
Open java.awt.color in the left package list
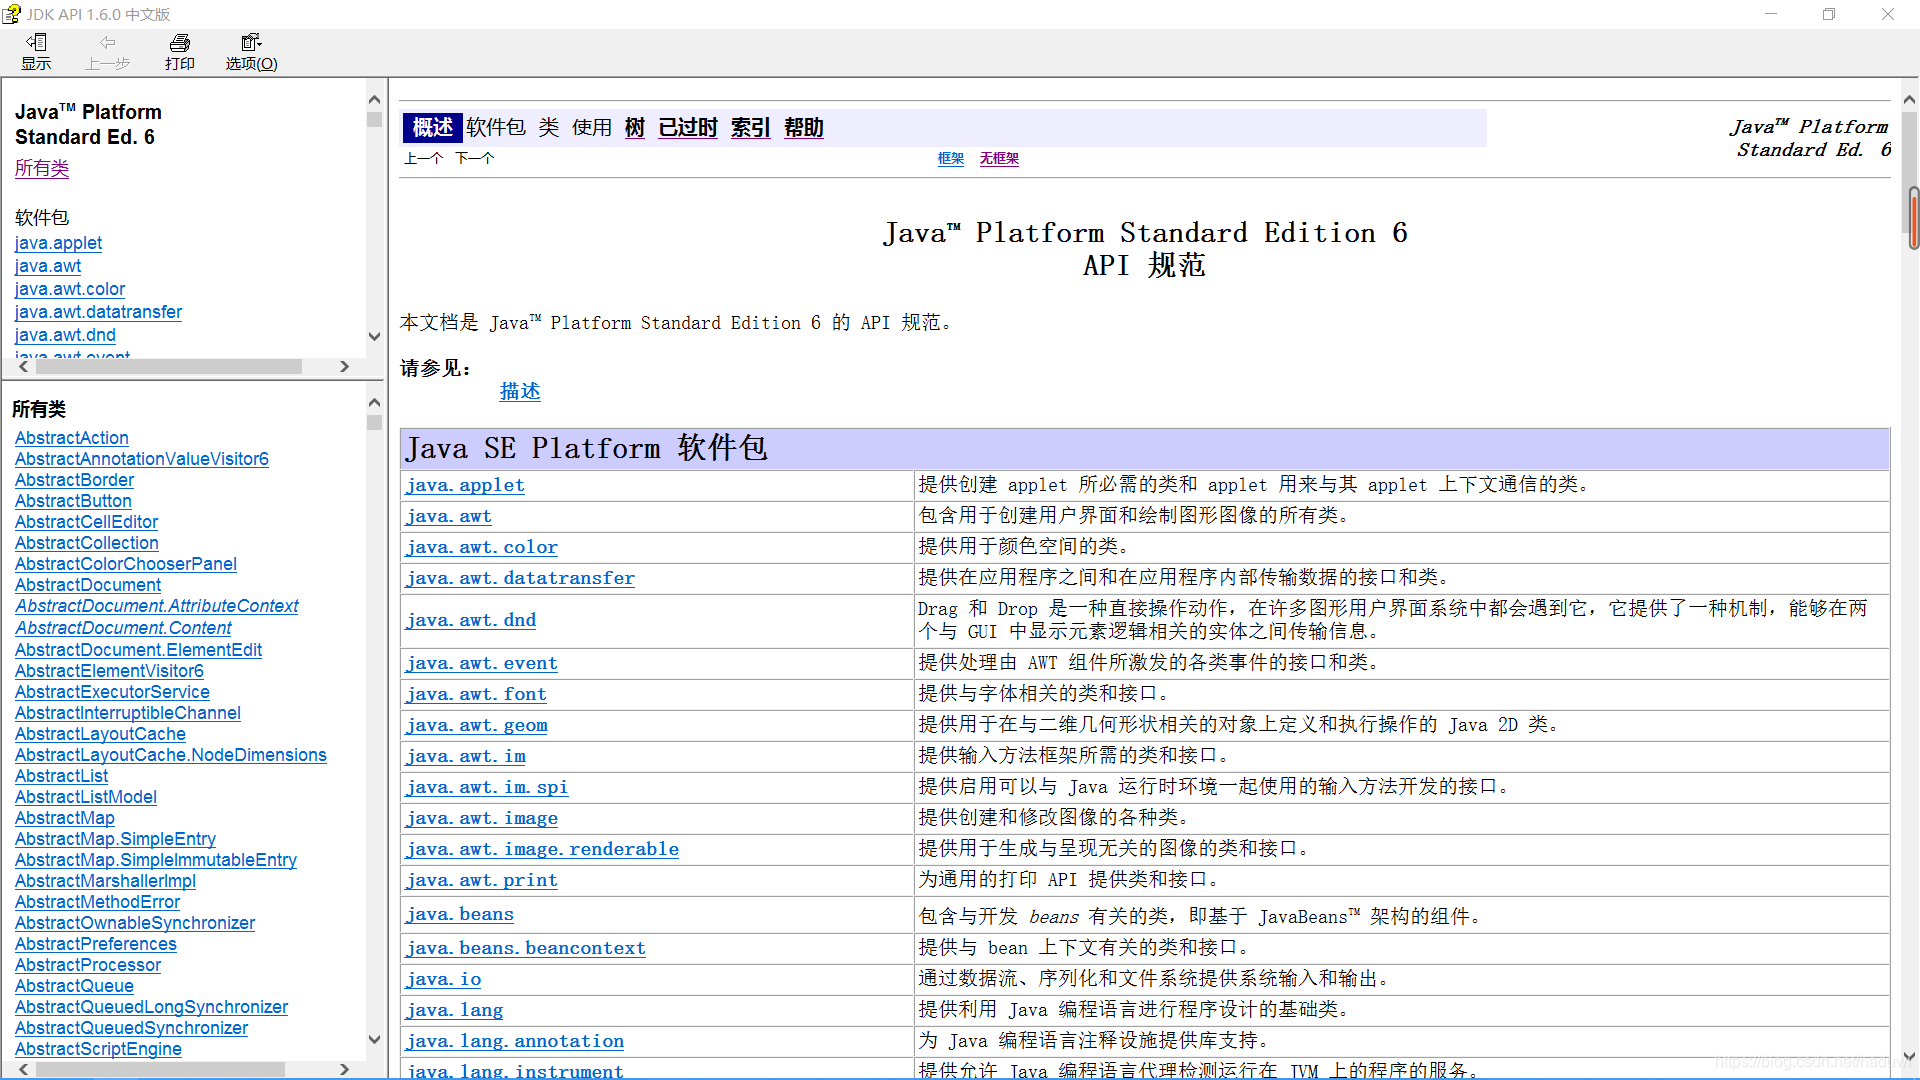click(70, 289)
